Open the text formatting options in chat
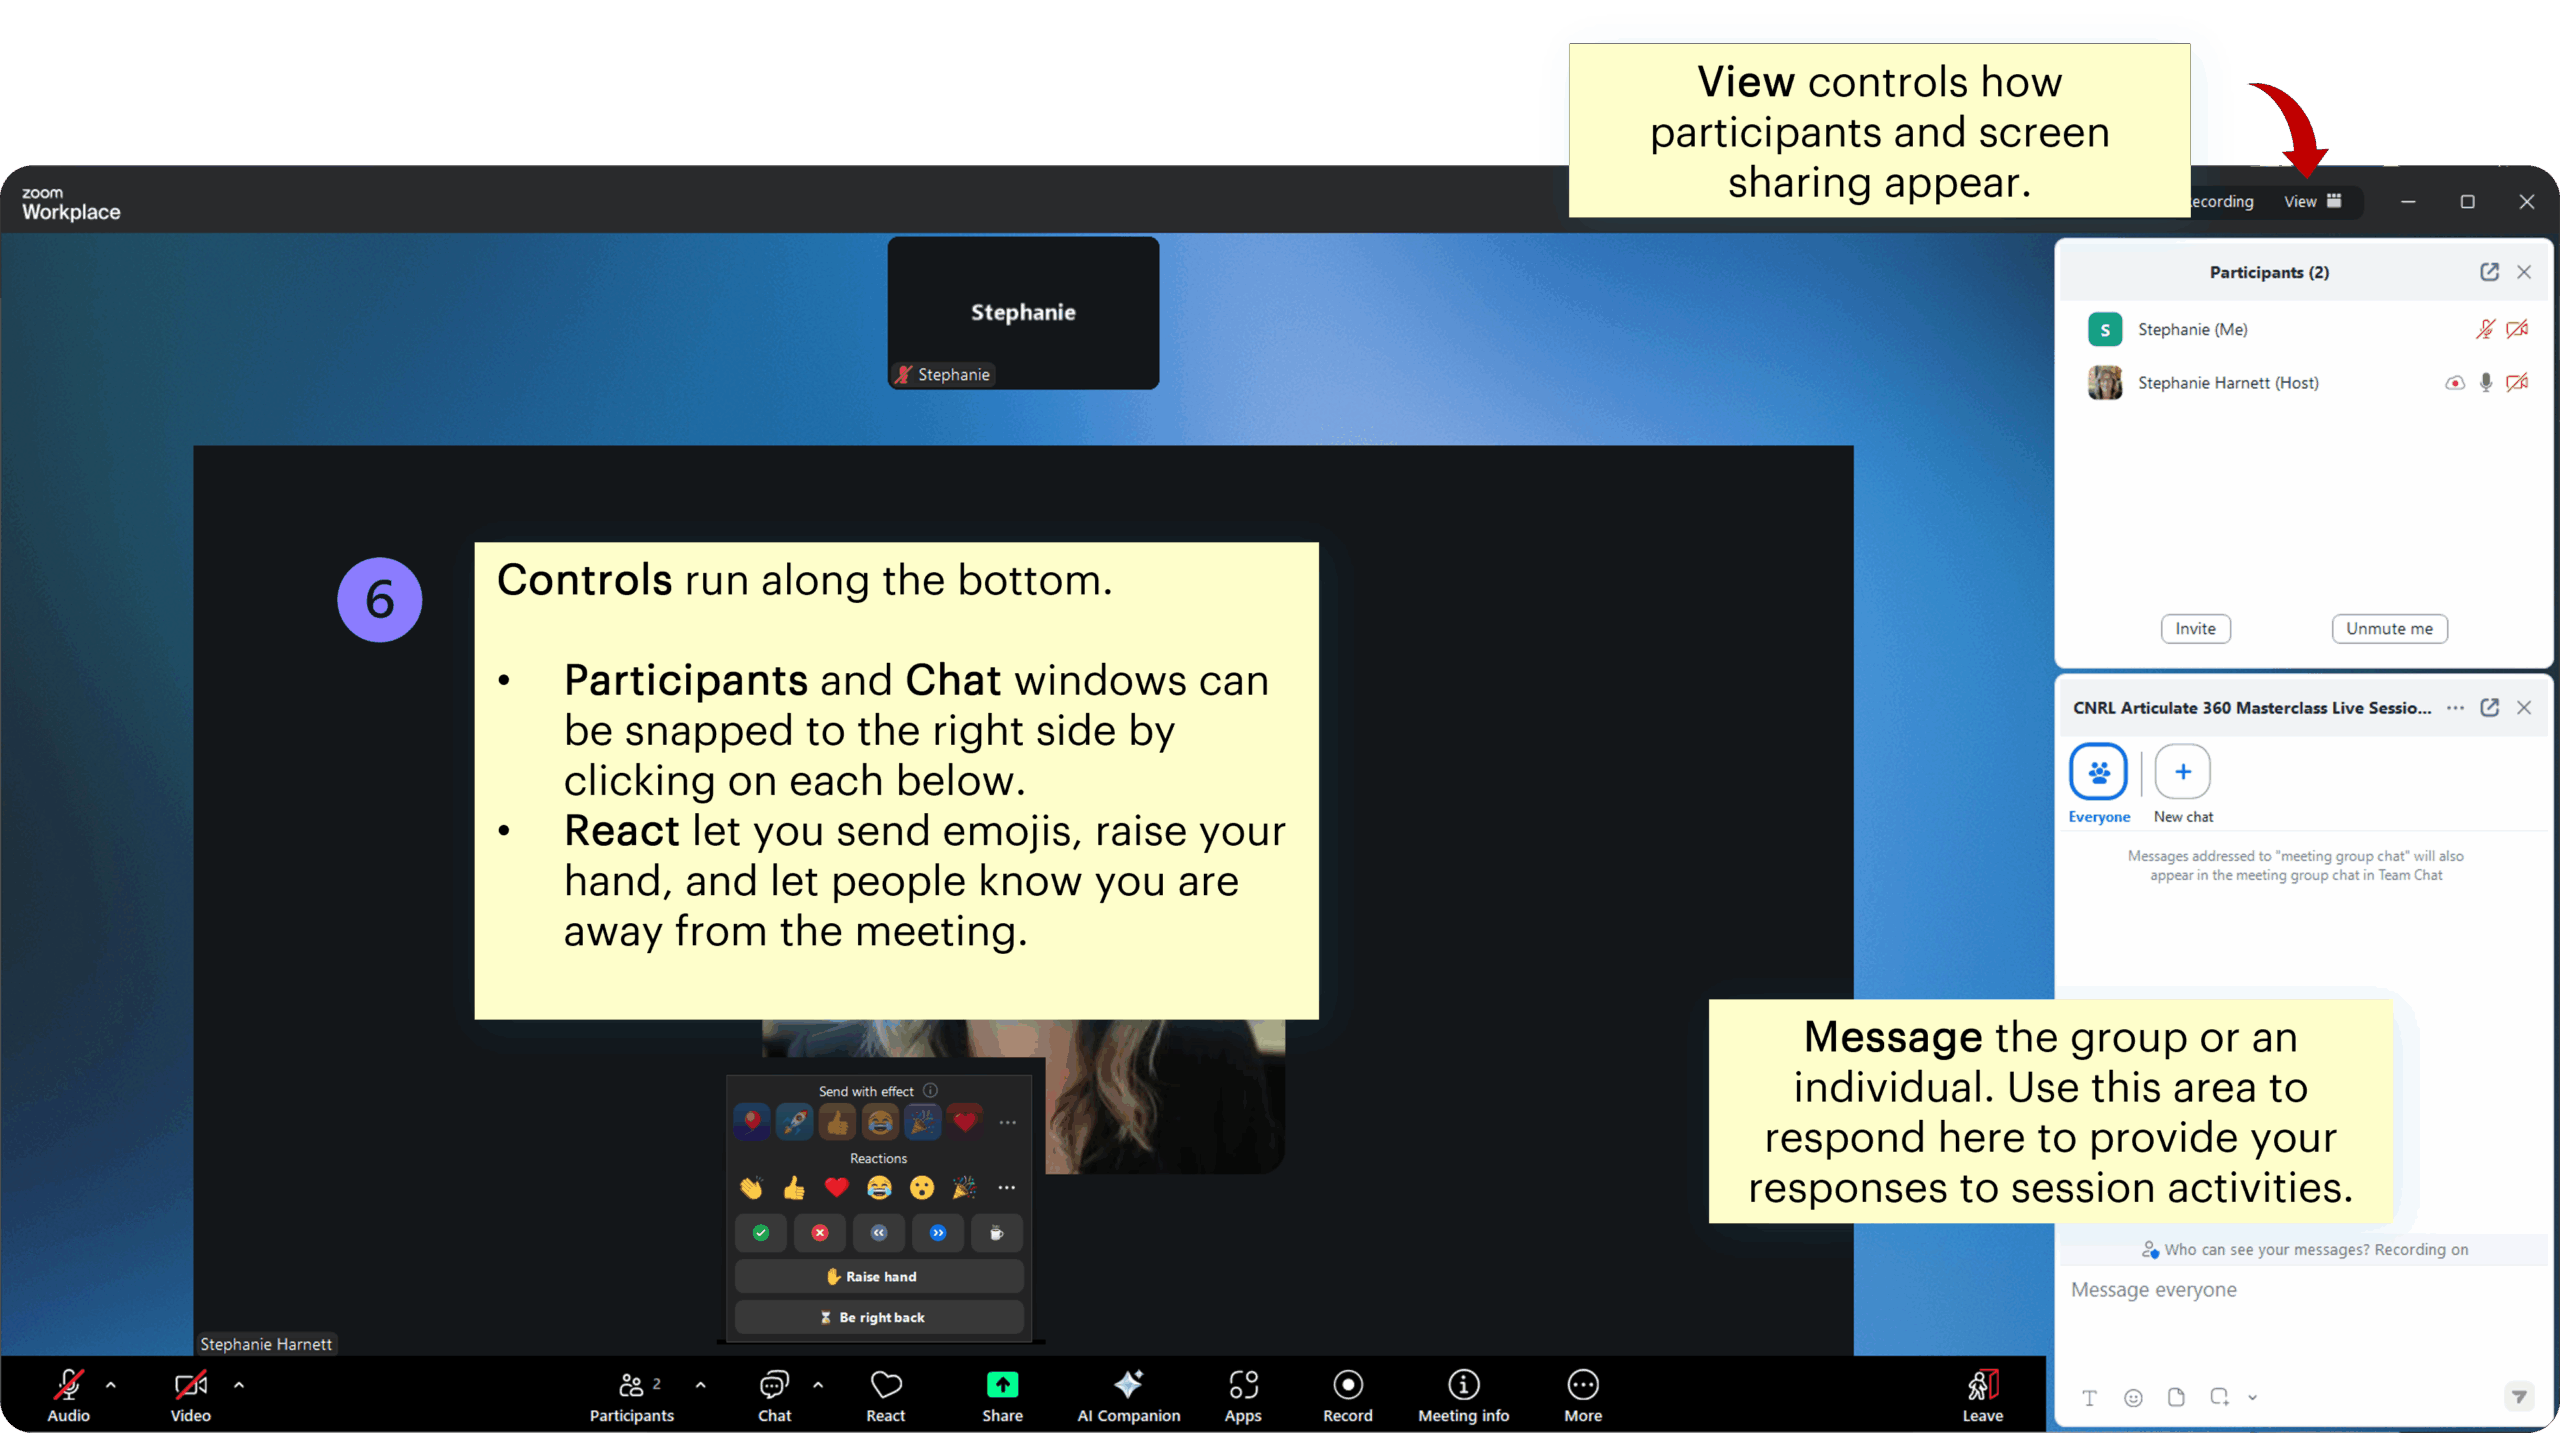 point(2089,1397)
